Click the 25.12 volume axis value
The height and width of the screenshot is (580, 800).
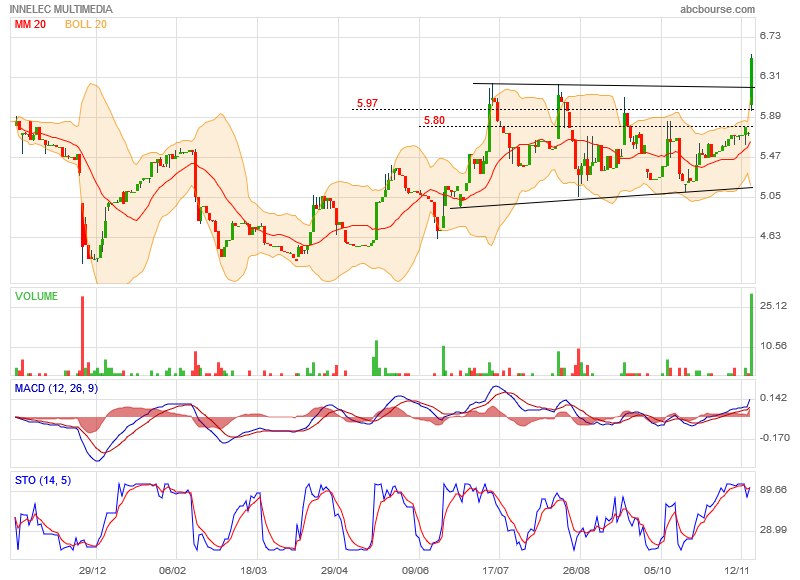pos(773,306)
